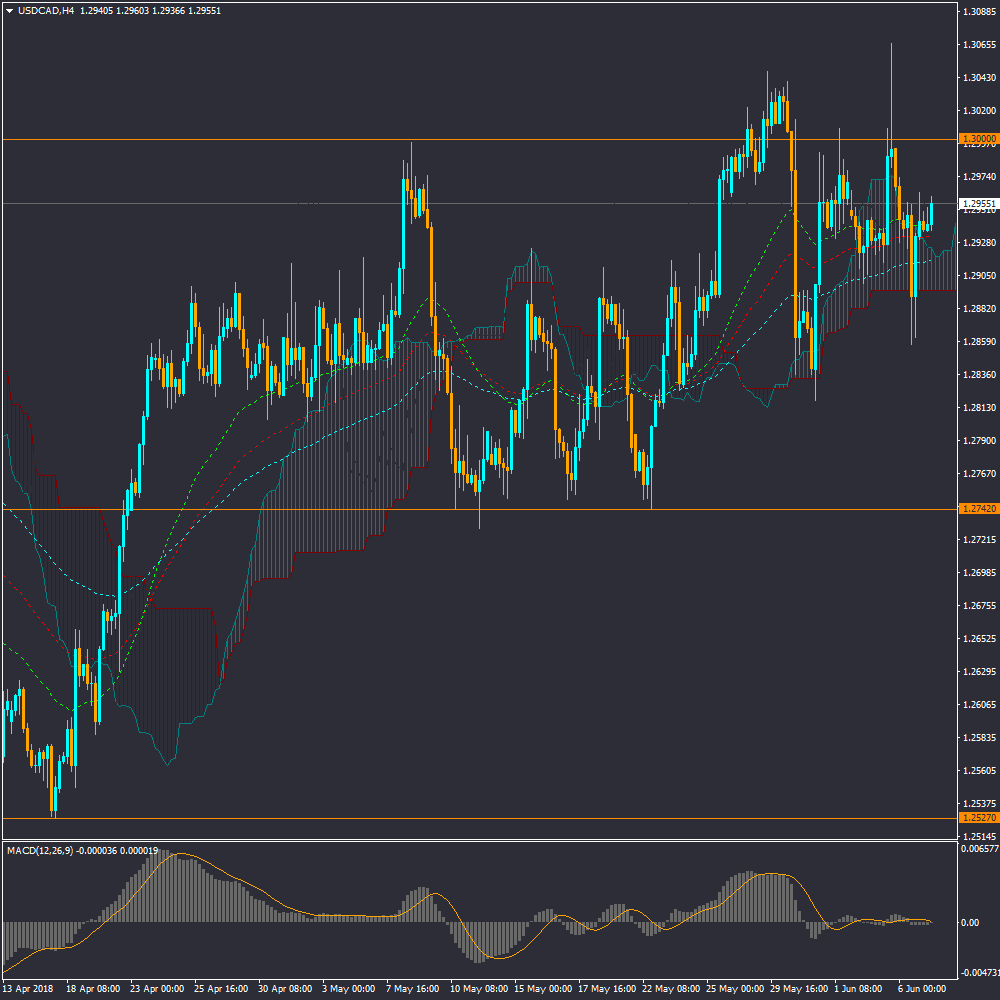Screen dimensions: 1000x1000
Task: Click the 0.00 zero mark on MACD scale
Action: (x=970, y=922)
